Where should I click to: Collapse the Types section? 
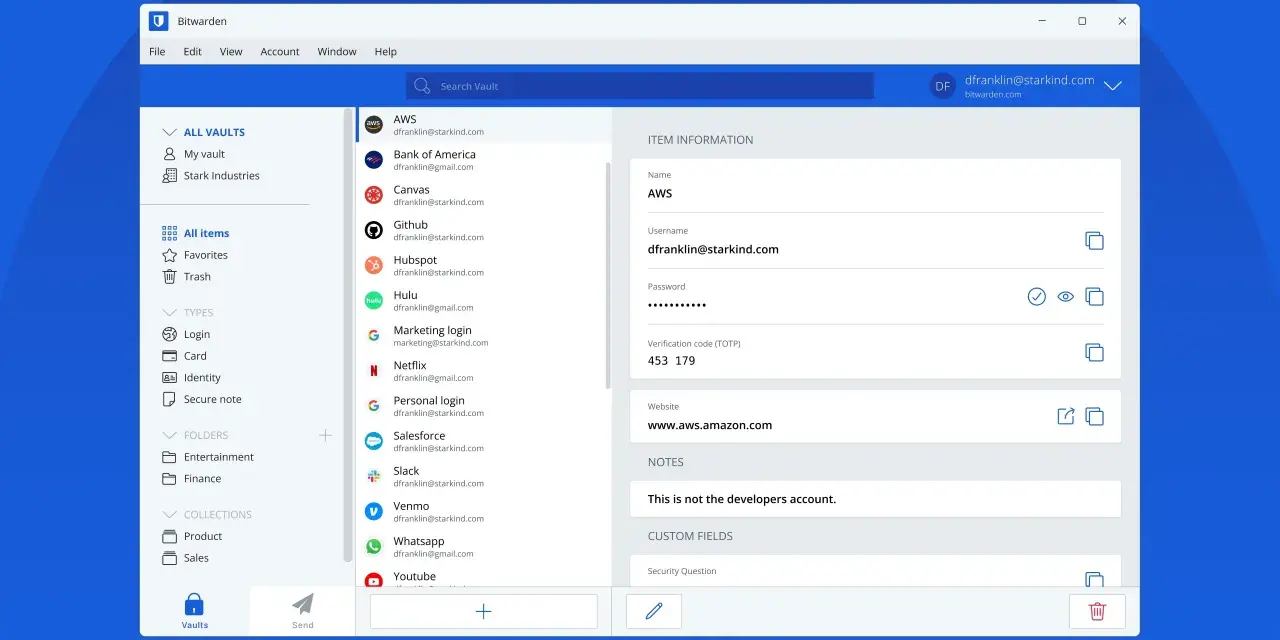(169, 313)
